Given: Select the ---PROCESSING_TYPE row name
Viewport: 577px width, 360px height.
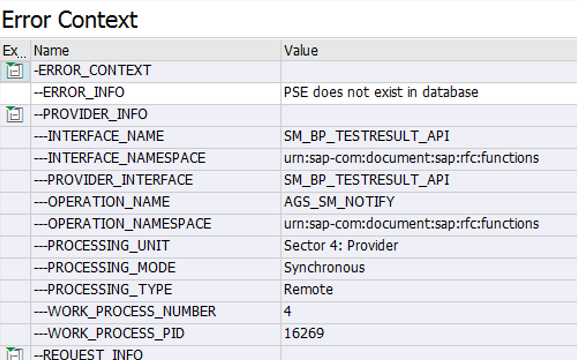Looking at the screenshot, I should point(103,289).
